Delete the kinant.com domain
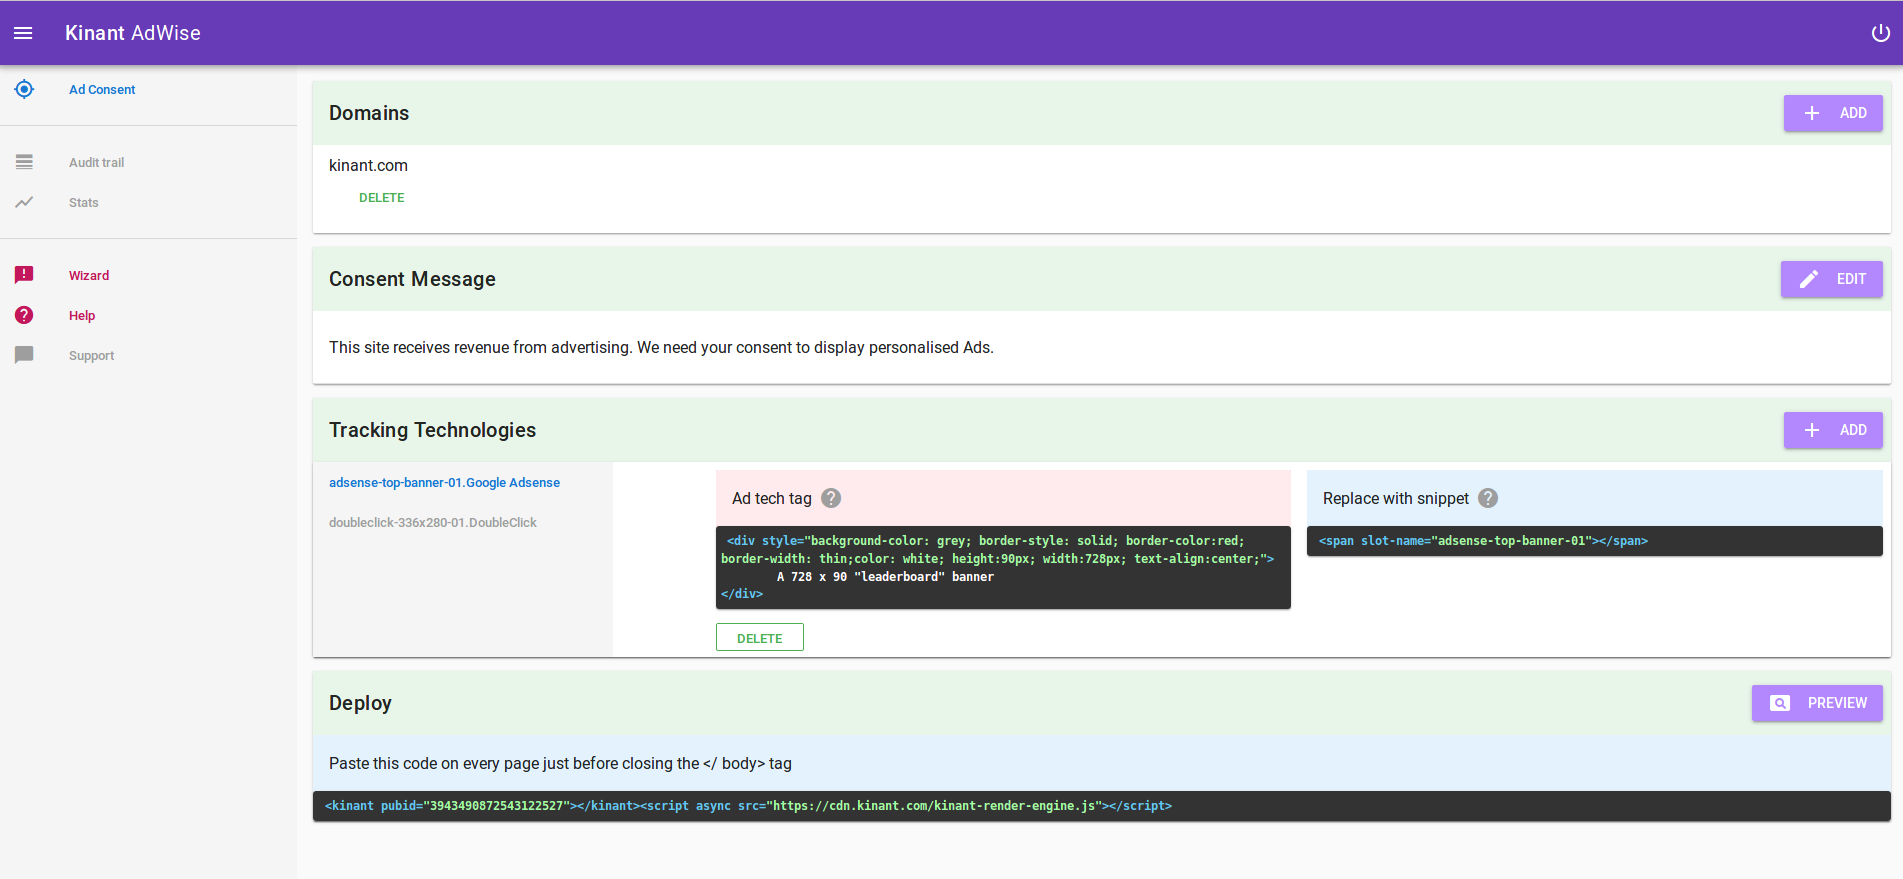The width and height of the screenshot is (1903, 879). [382, 198]
